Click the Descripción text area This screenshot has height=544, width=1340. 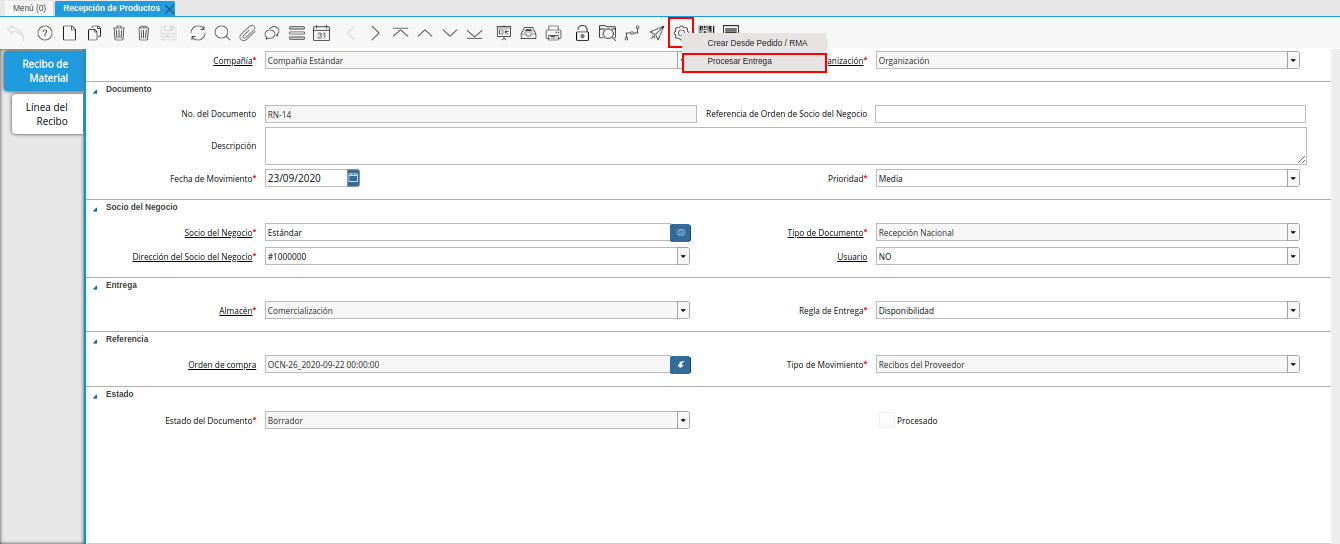pos(785,146)
